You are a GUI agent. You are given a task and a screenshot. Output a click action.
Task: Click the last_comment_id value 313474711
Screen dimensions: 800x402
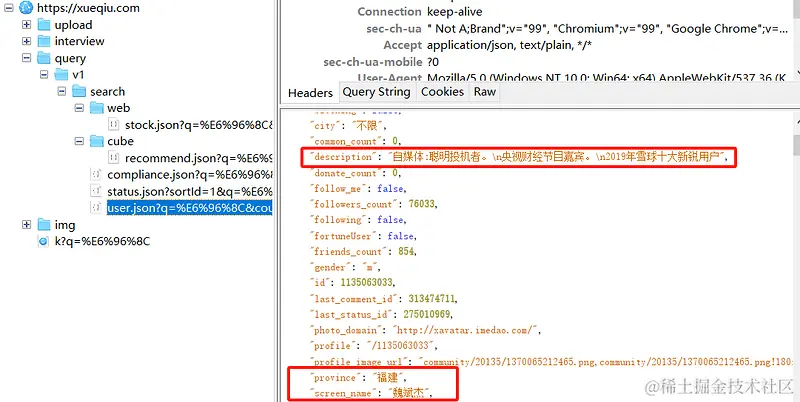(432, 298)
